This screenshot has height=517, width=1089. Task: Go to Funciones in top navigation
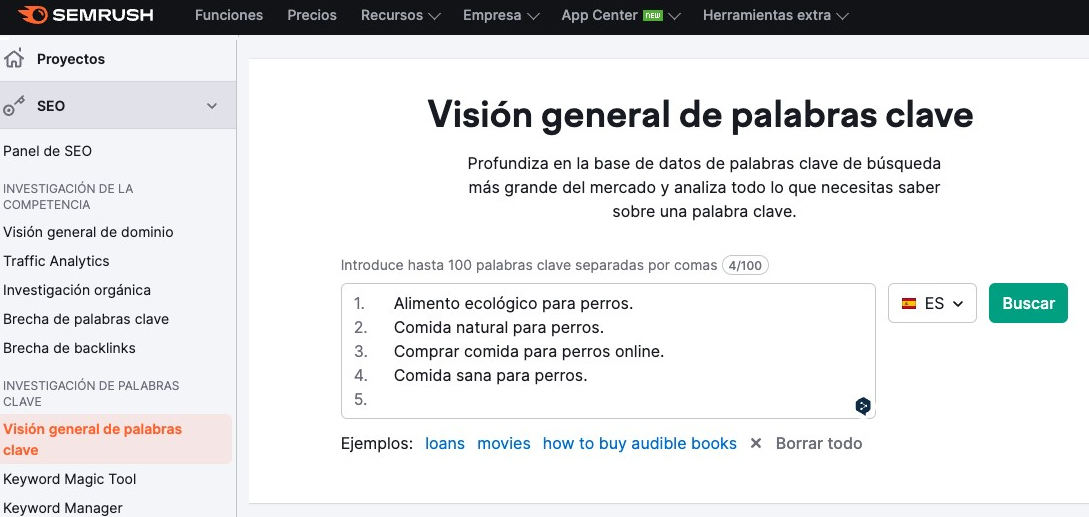pos(229,15)
